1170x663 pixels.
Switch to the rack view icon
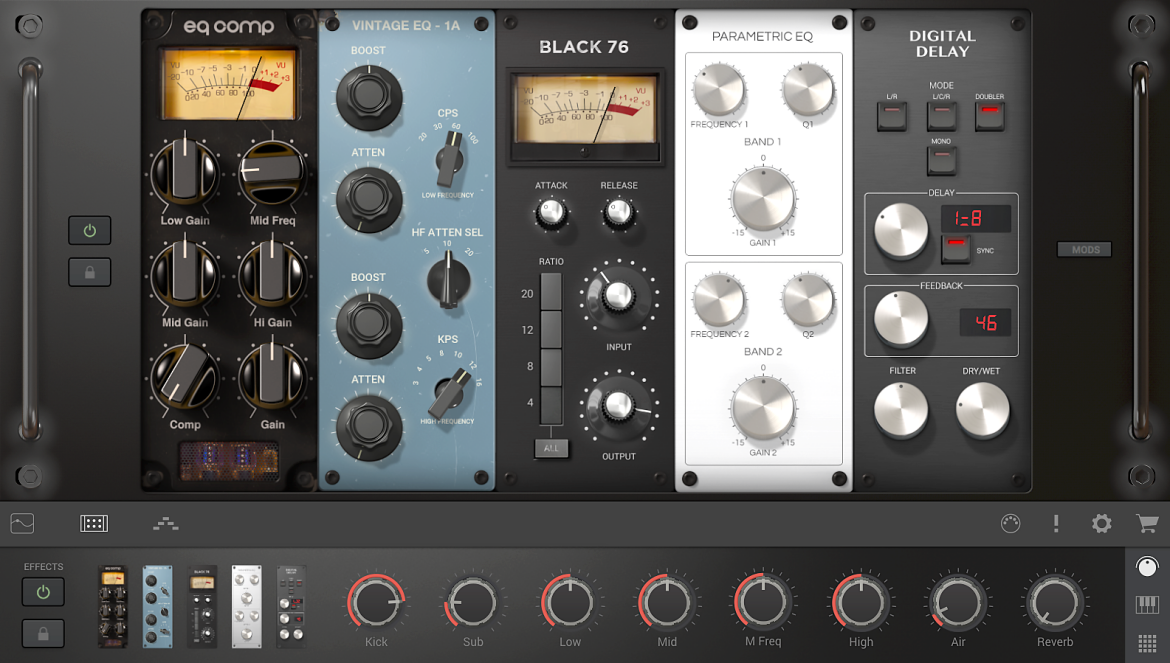click(94, 524)
